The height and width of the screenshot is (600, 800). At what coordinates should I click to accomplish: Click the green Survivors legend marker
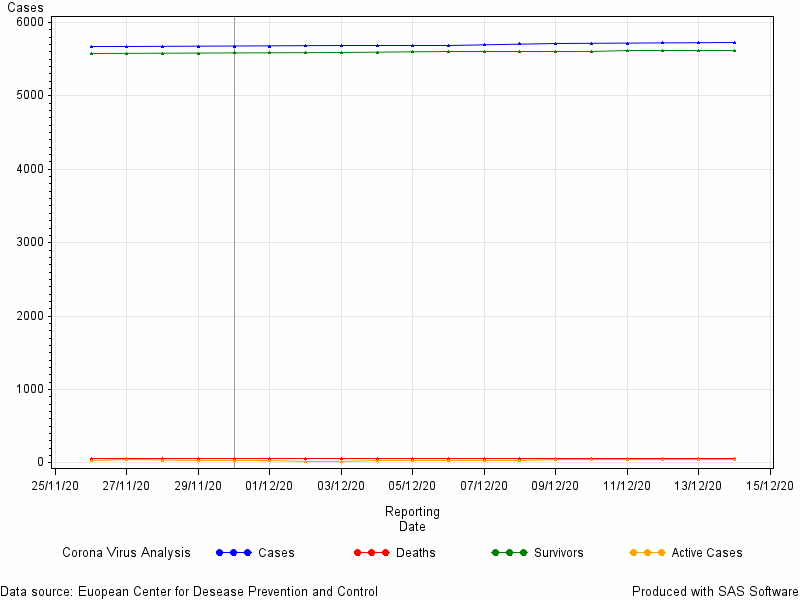click(509, 553)
